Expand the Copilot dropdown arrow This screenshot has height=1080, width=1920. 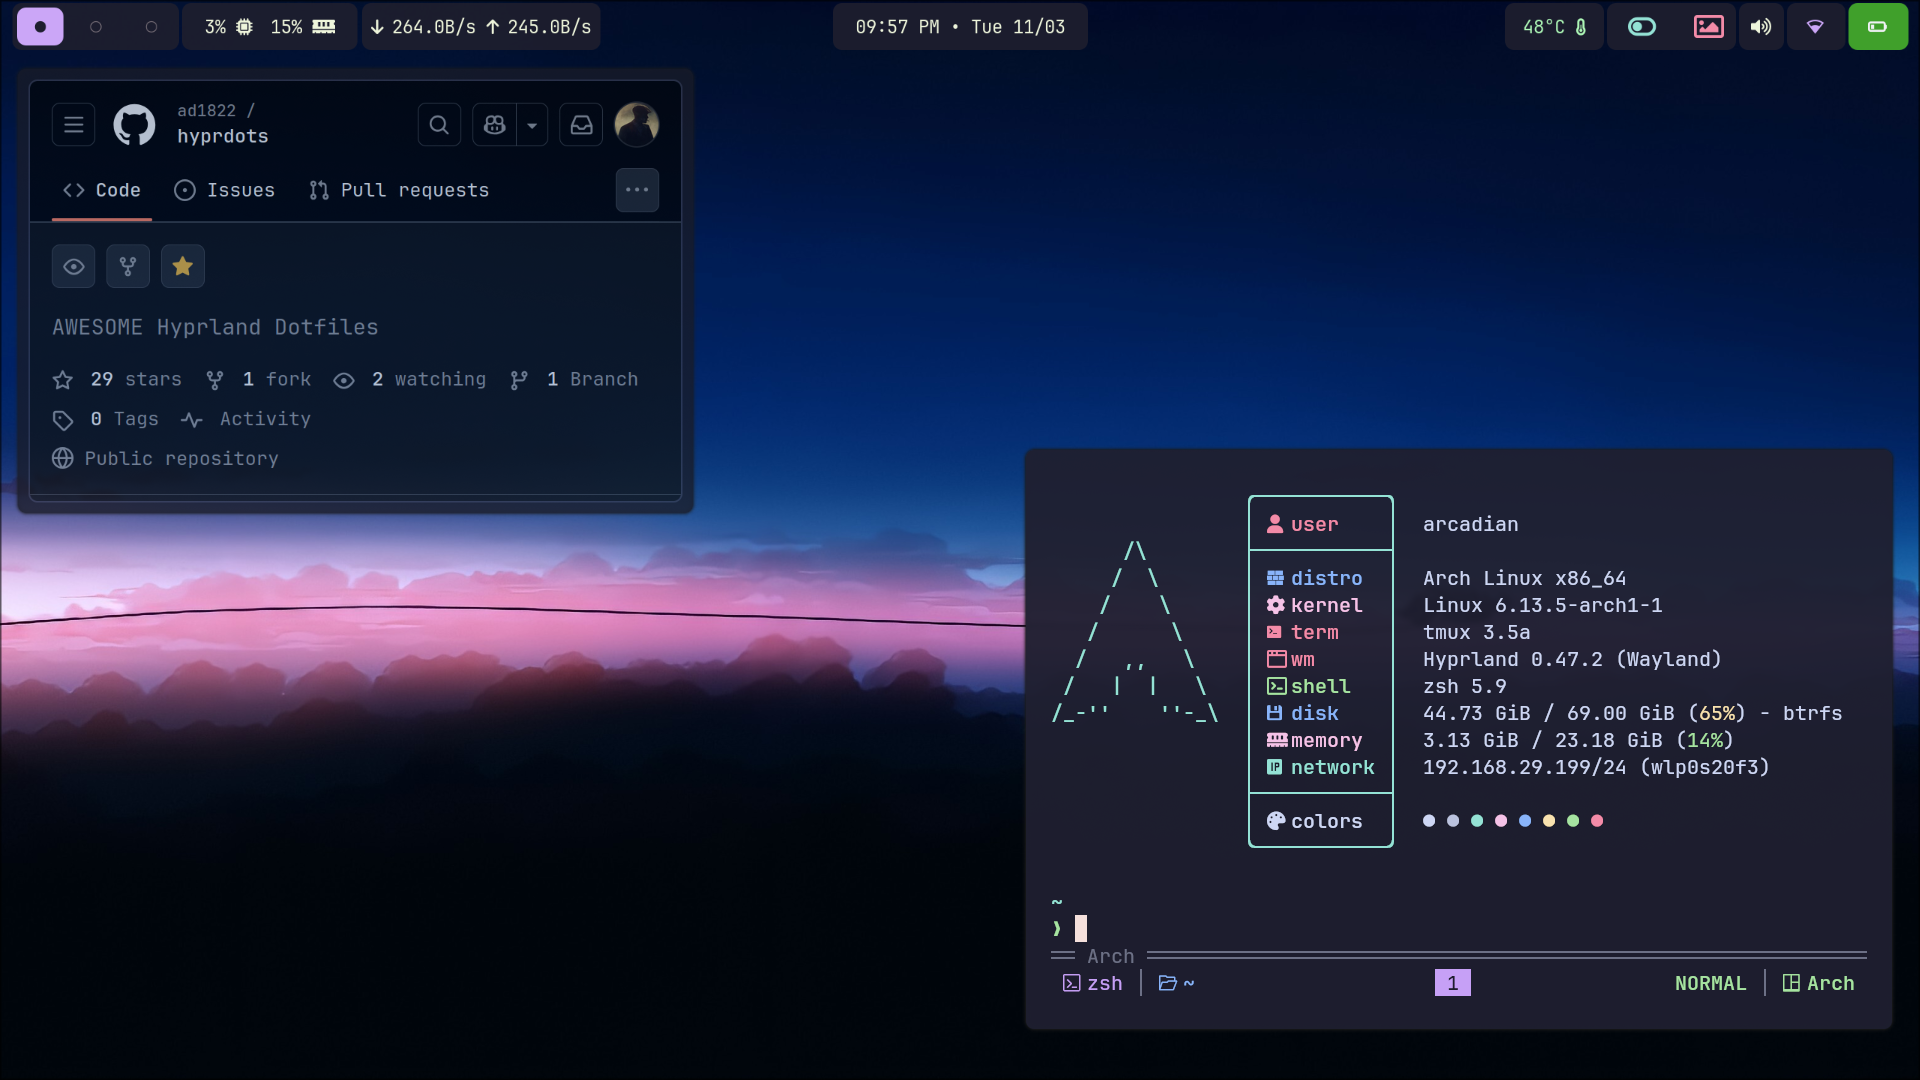coord(532,125)
